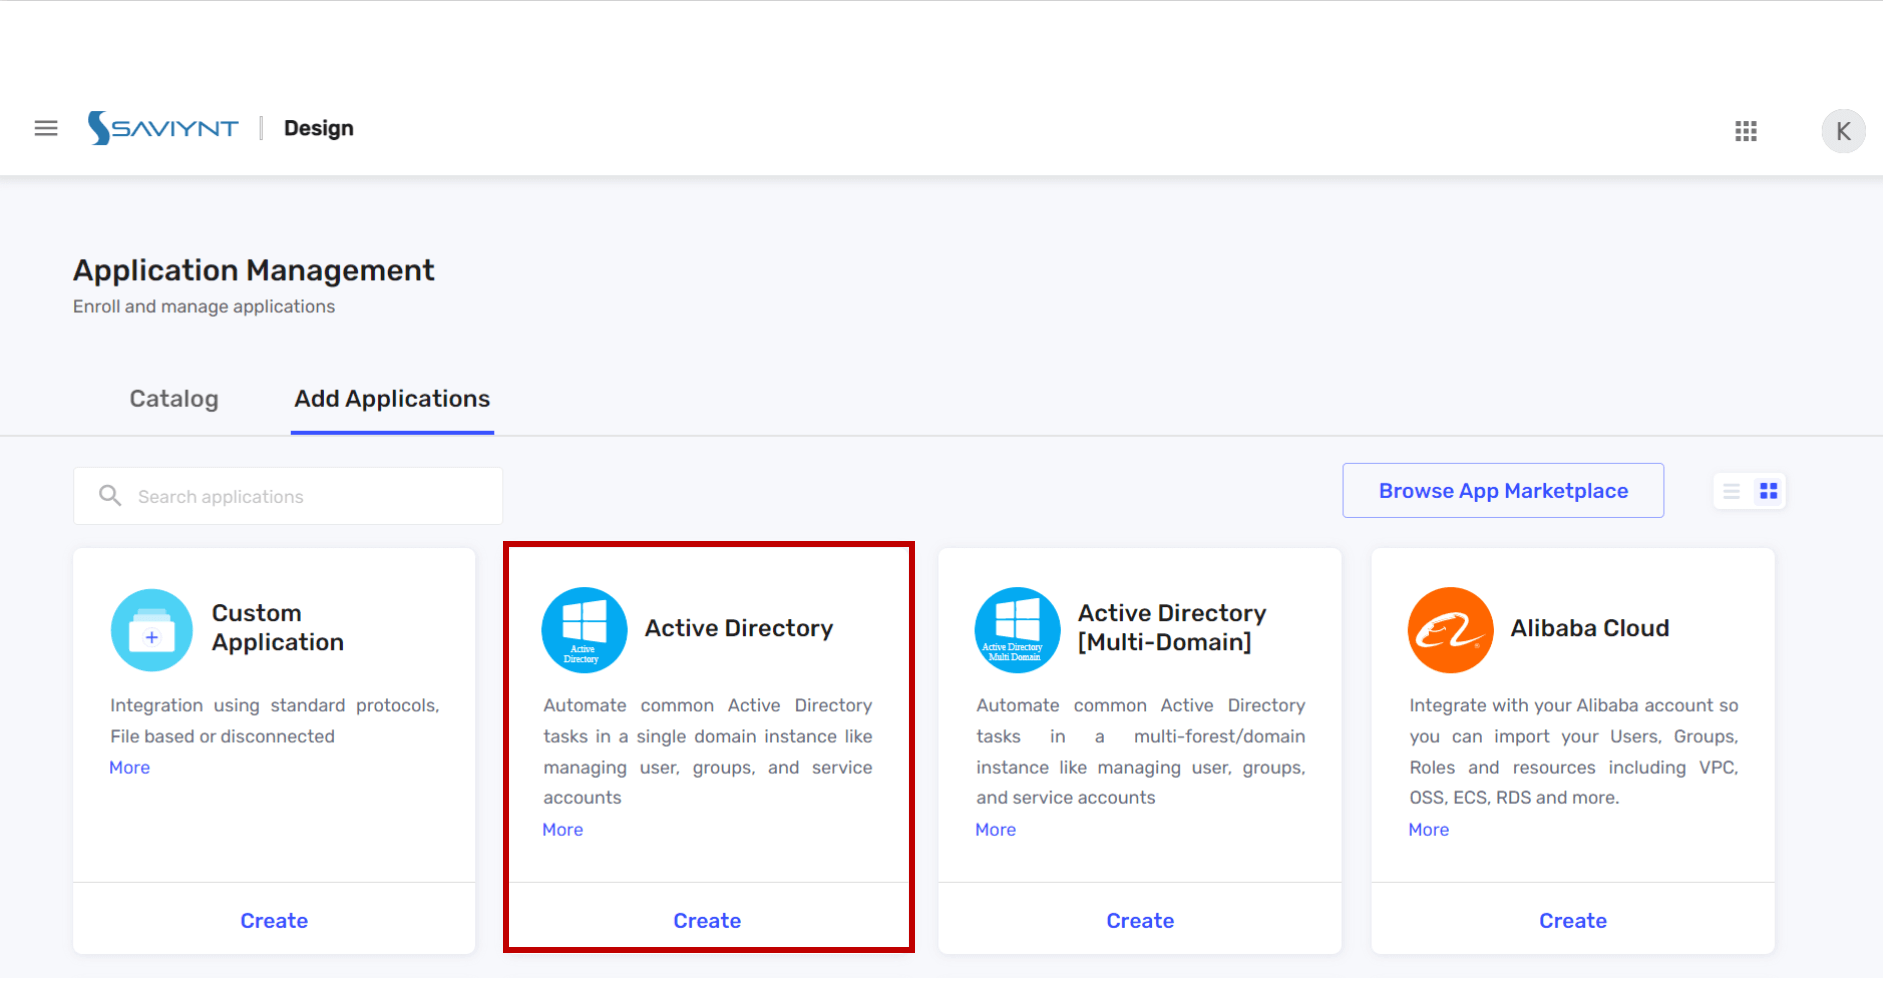The width and height of the screenshot is (1883, 986).
Task: Create an Alibaba Cloud application
Action: (x=1573, y=921)
